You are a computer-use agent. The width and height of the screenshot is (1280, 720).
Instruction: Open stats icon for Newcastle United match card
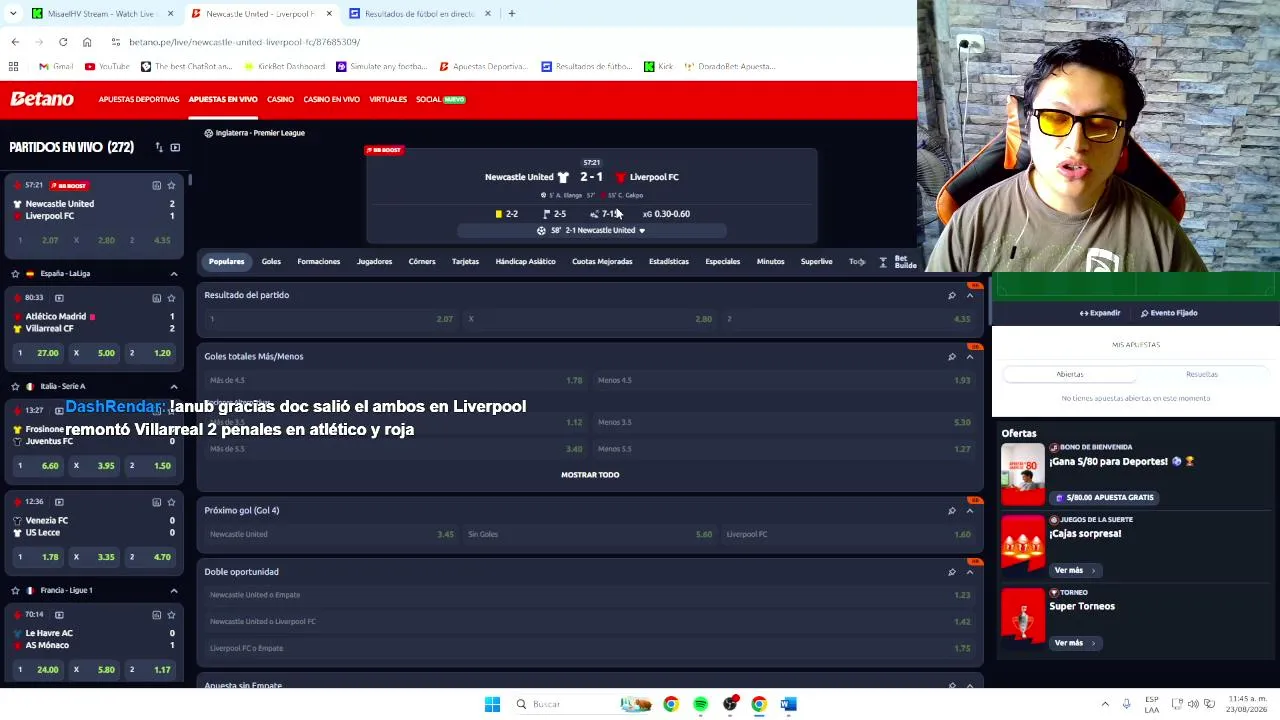tap(156, 185)
